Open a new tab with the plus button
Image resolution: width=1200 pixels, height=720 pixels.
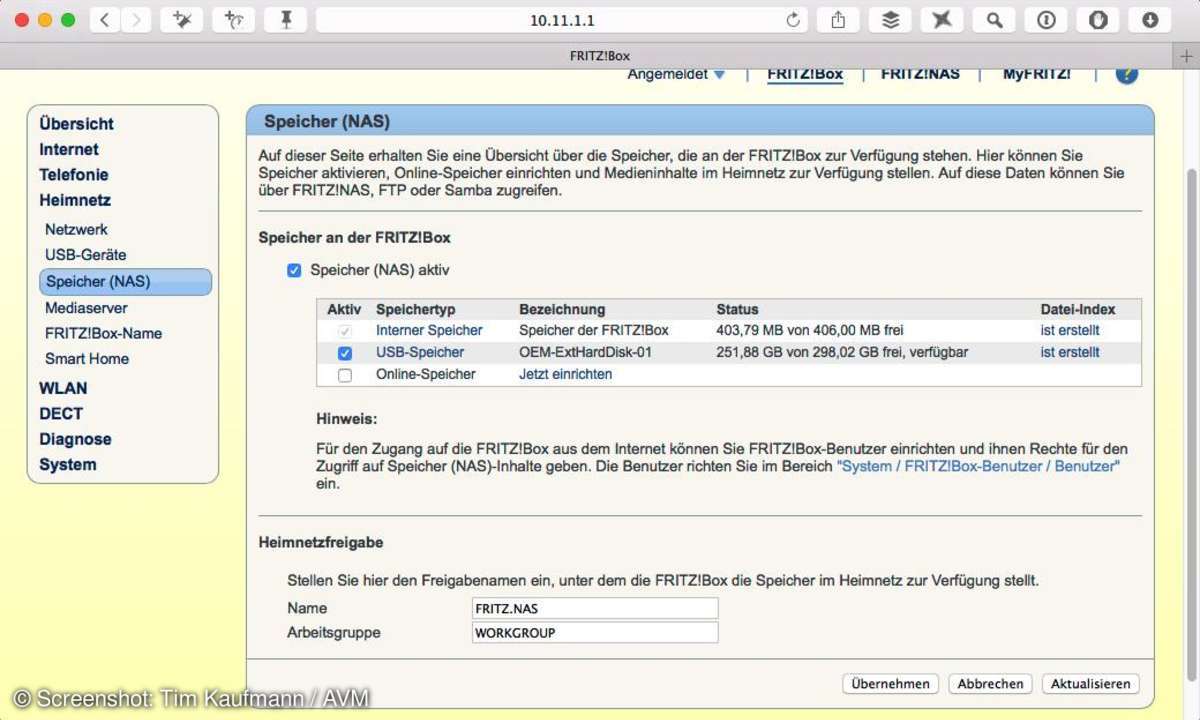click(1187, 56)
